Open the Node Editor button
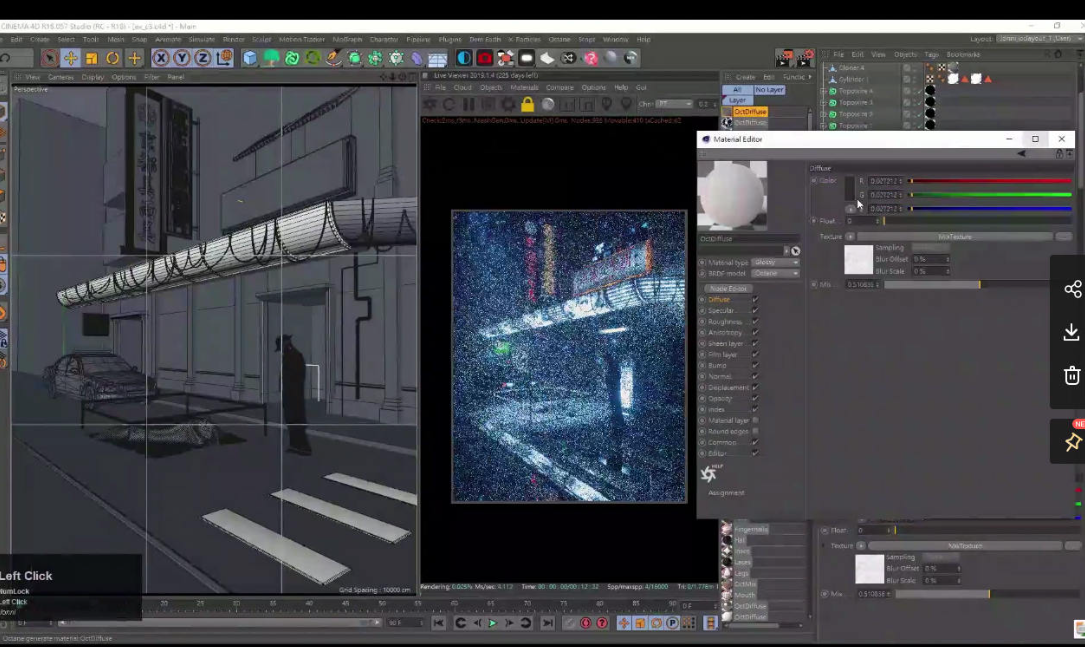This screenshot has width=1085, height=647. (728, 289)
